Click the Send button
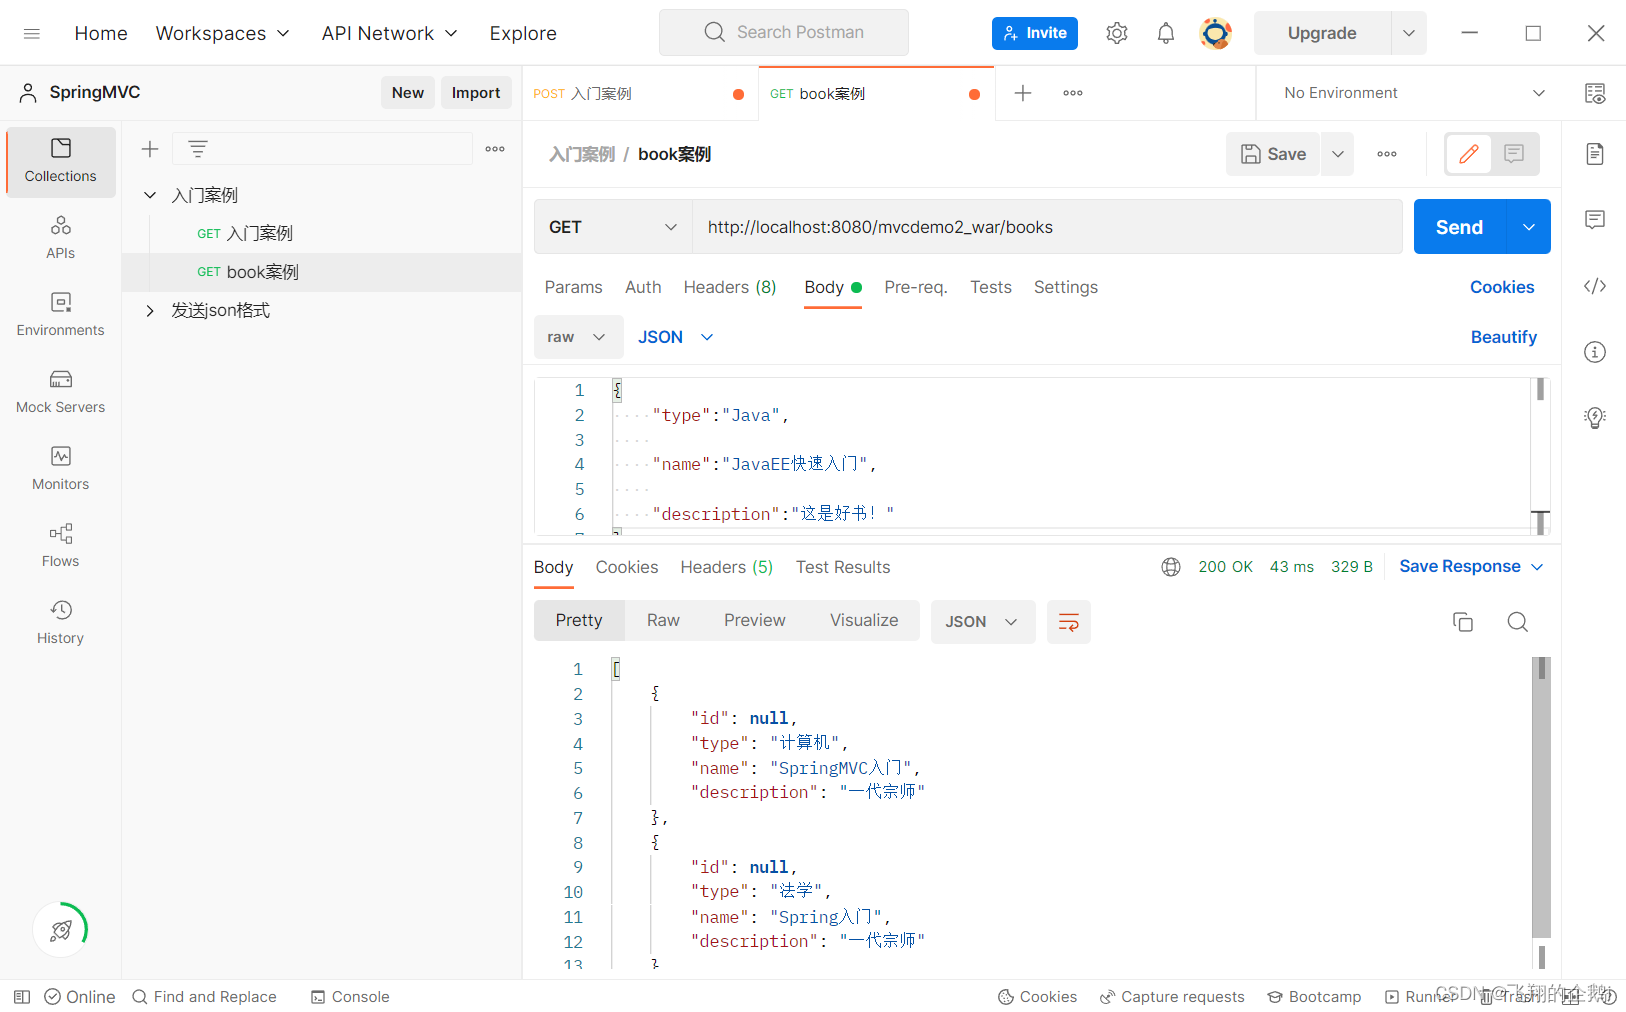The width and height of the screenshot is (1626, 1012). [x=1460, y=227]
